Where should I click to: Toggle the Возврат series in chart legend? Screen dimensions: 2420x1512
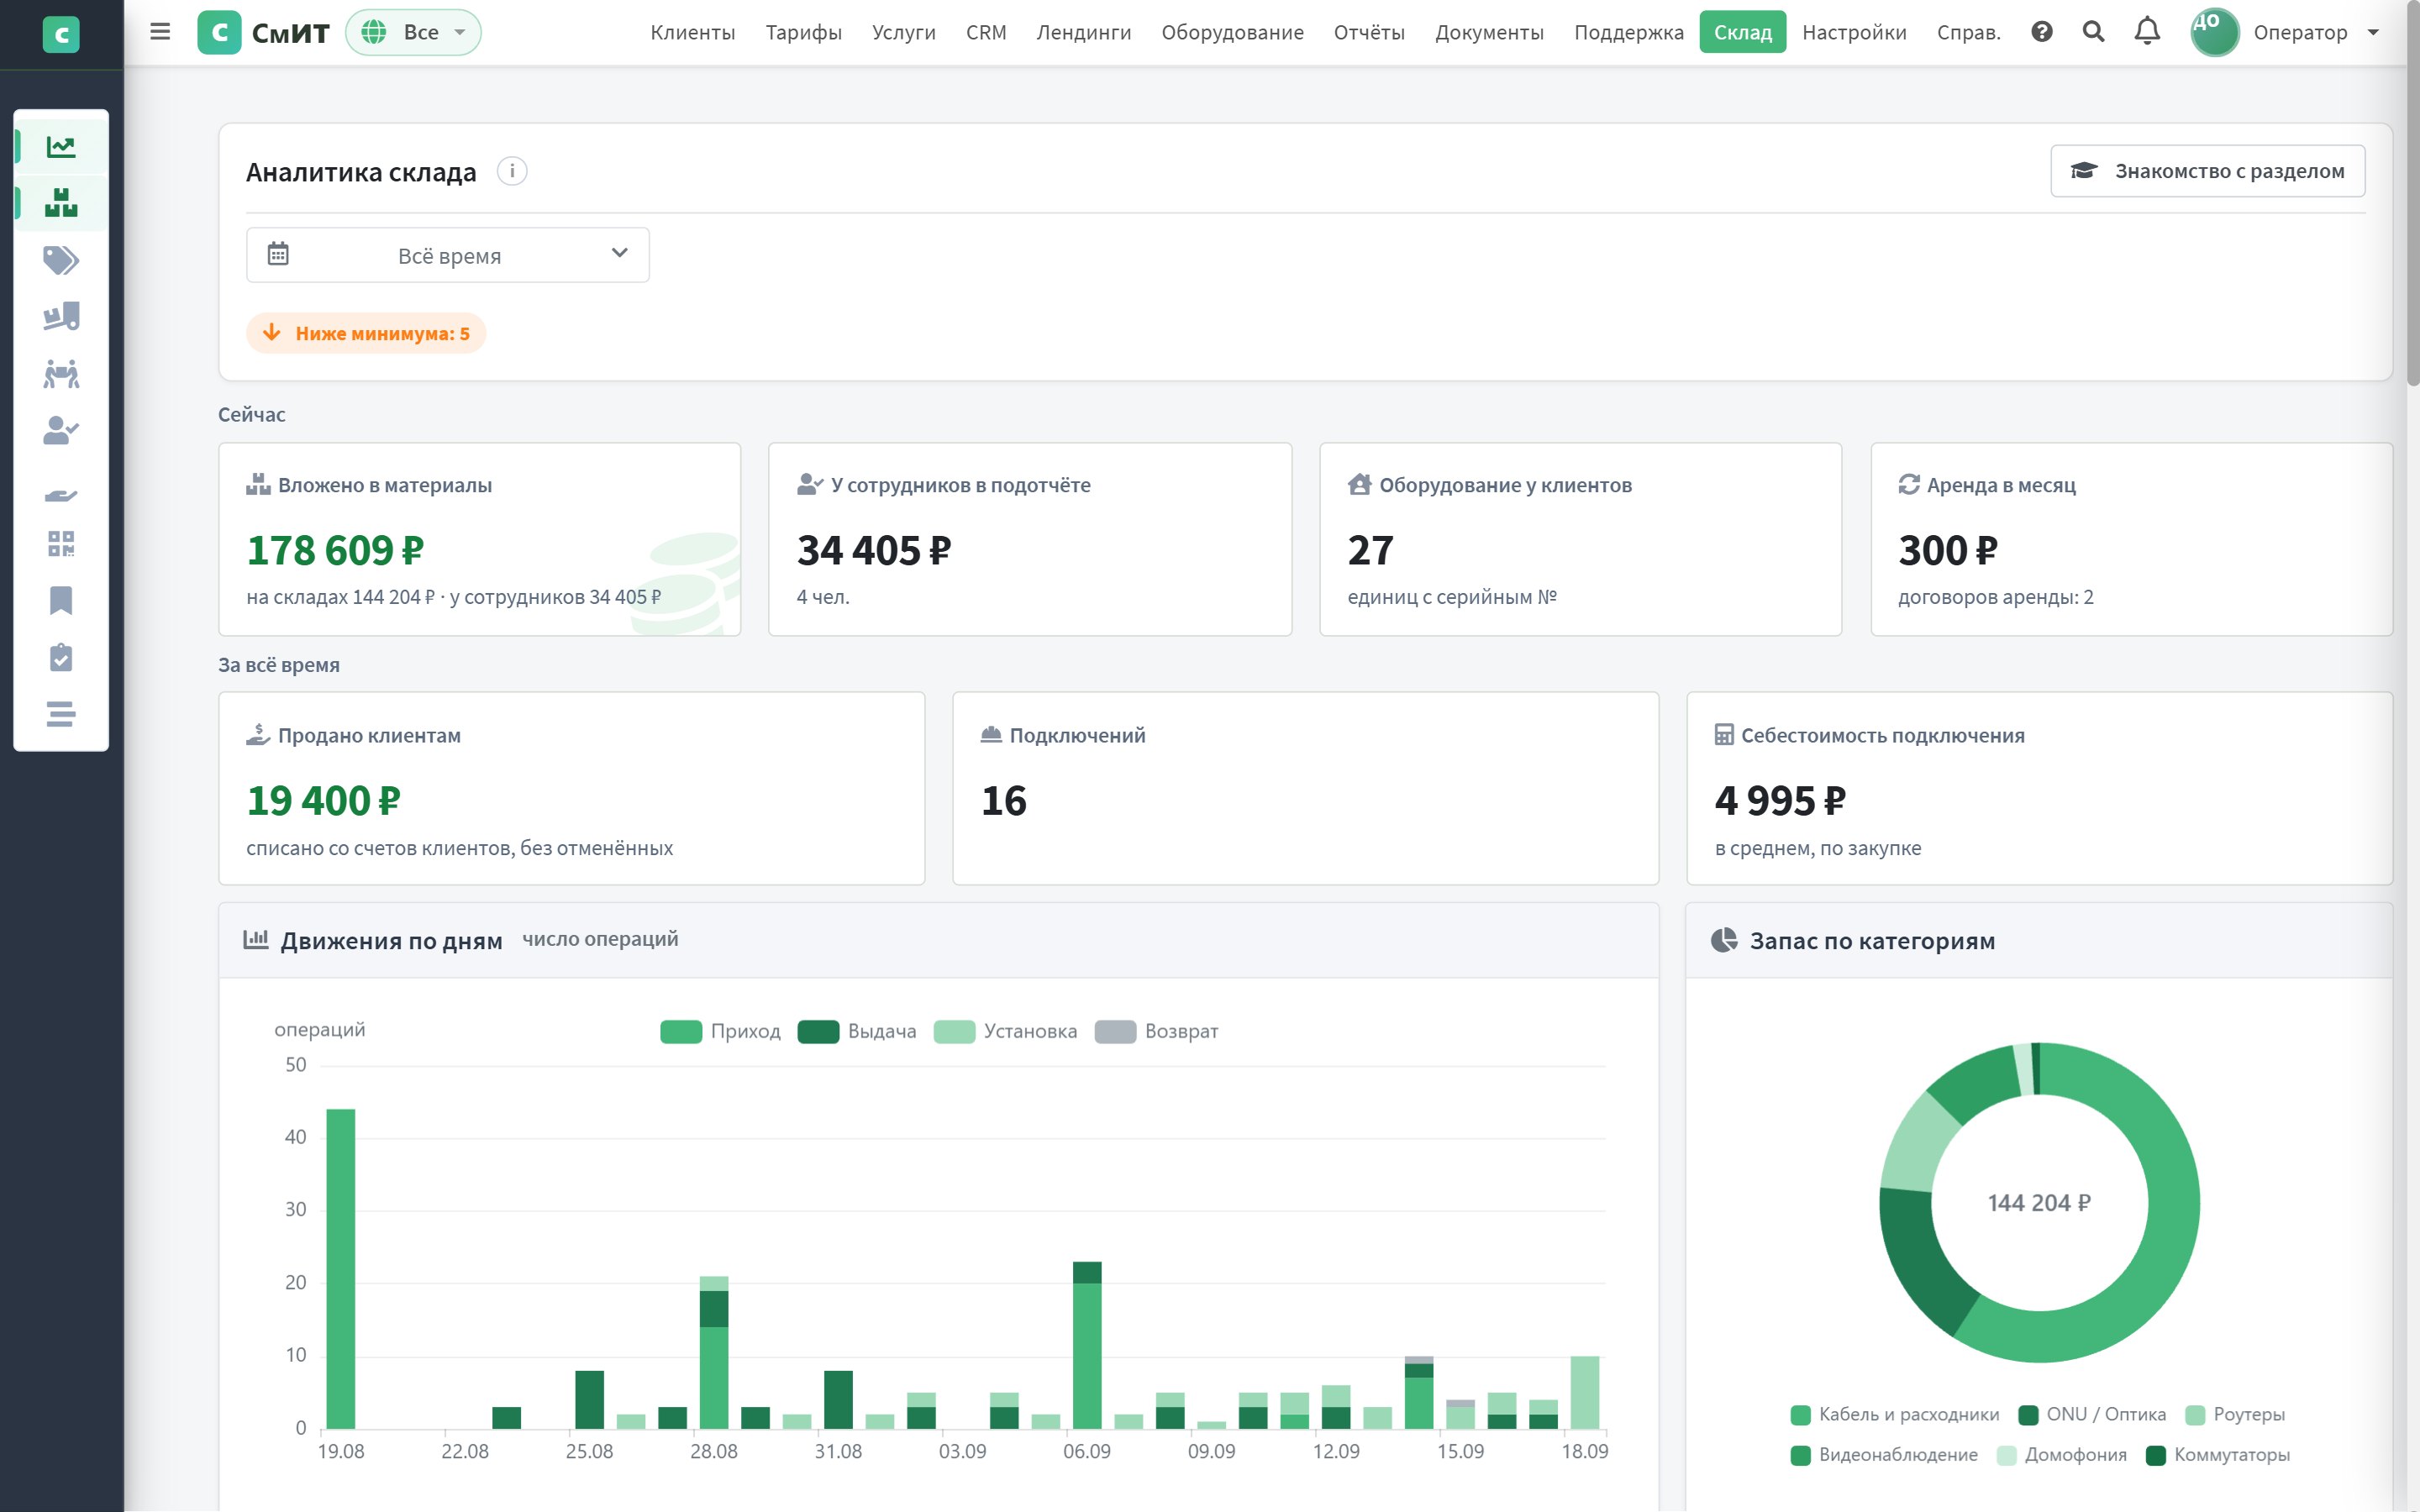click(1156, 1031)
